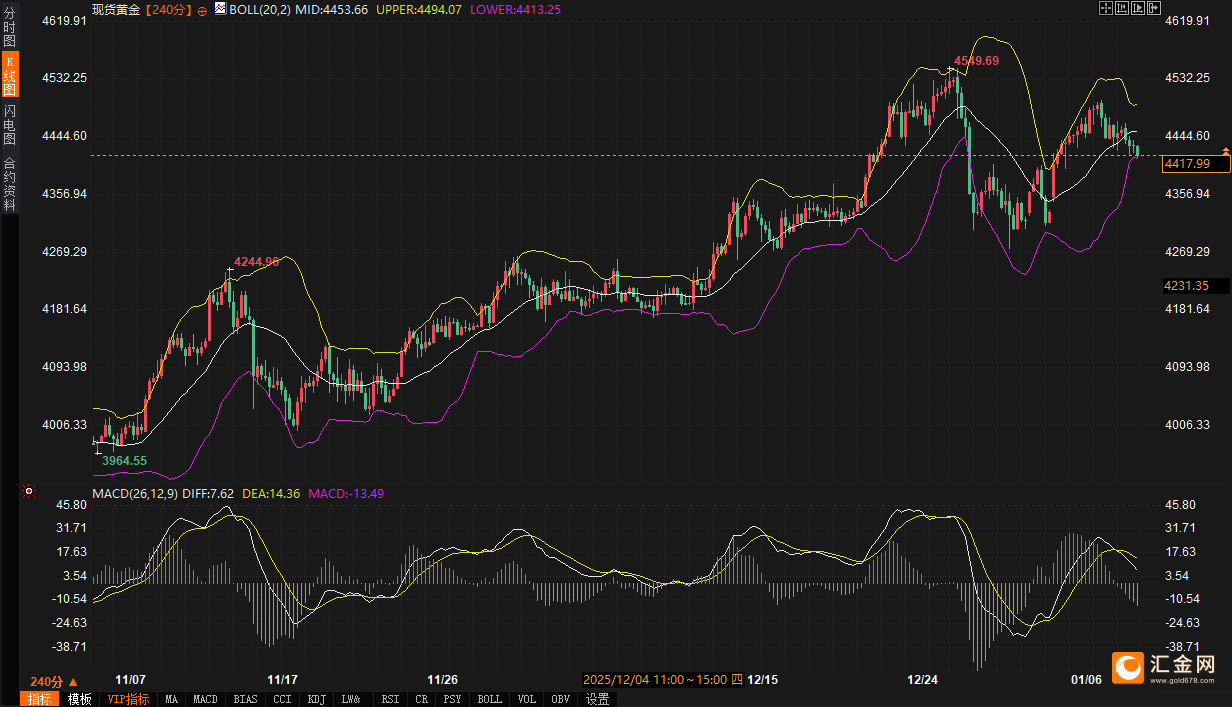
Task: Click the red target icon left of MACD
Action: point(29,492)
